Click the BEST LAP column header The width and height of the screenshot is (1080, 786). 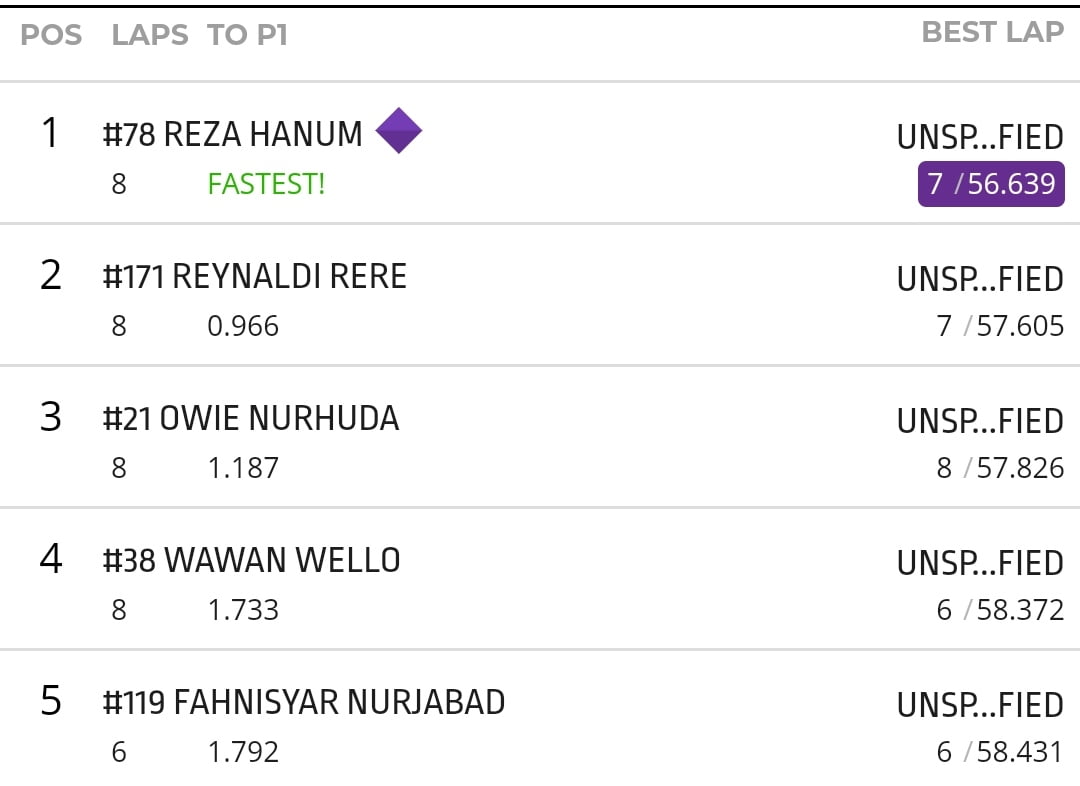point(992,33)
